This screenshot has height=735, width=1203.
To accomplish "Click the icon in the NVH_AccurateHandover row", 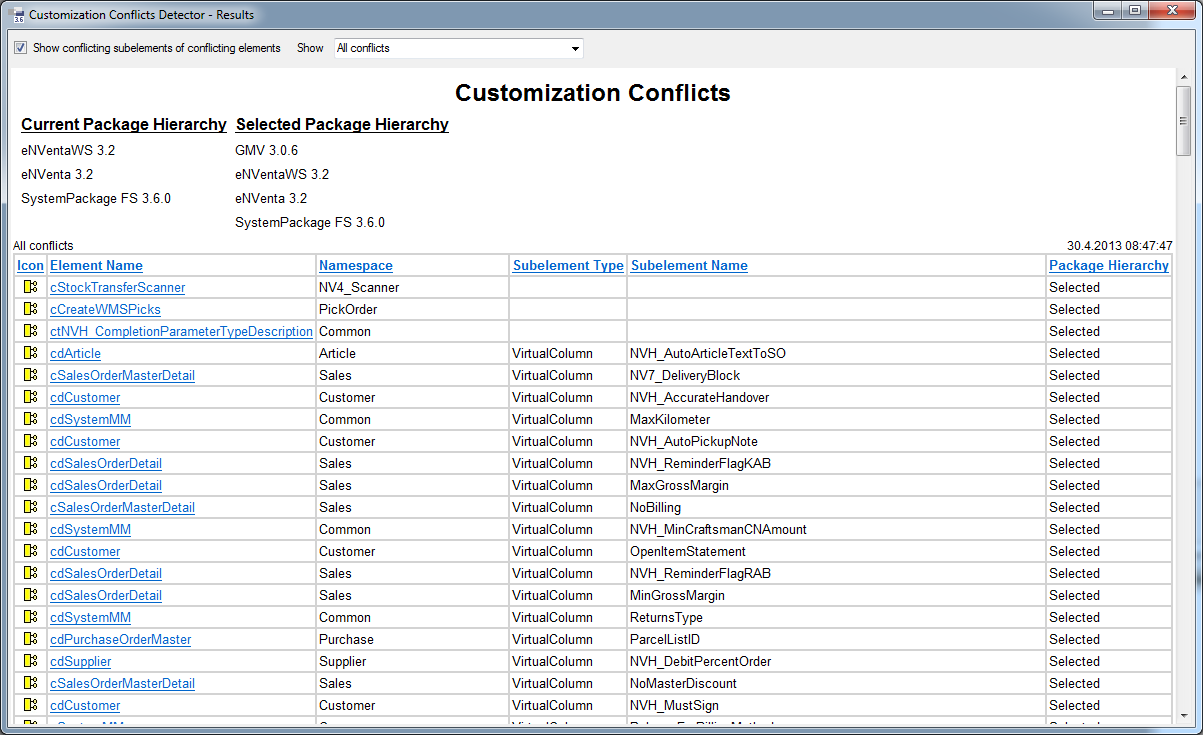I will [x=31, y=397].
